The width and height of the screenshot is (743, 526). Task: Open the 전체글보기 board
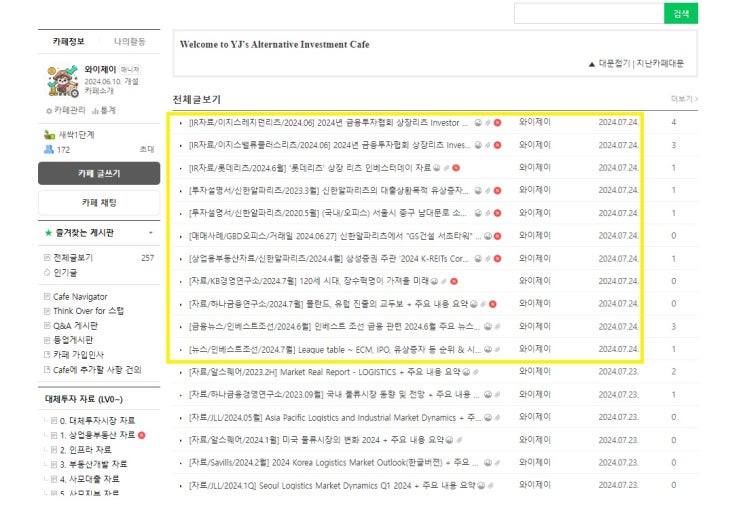(73, 258)
